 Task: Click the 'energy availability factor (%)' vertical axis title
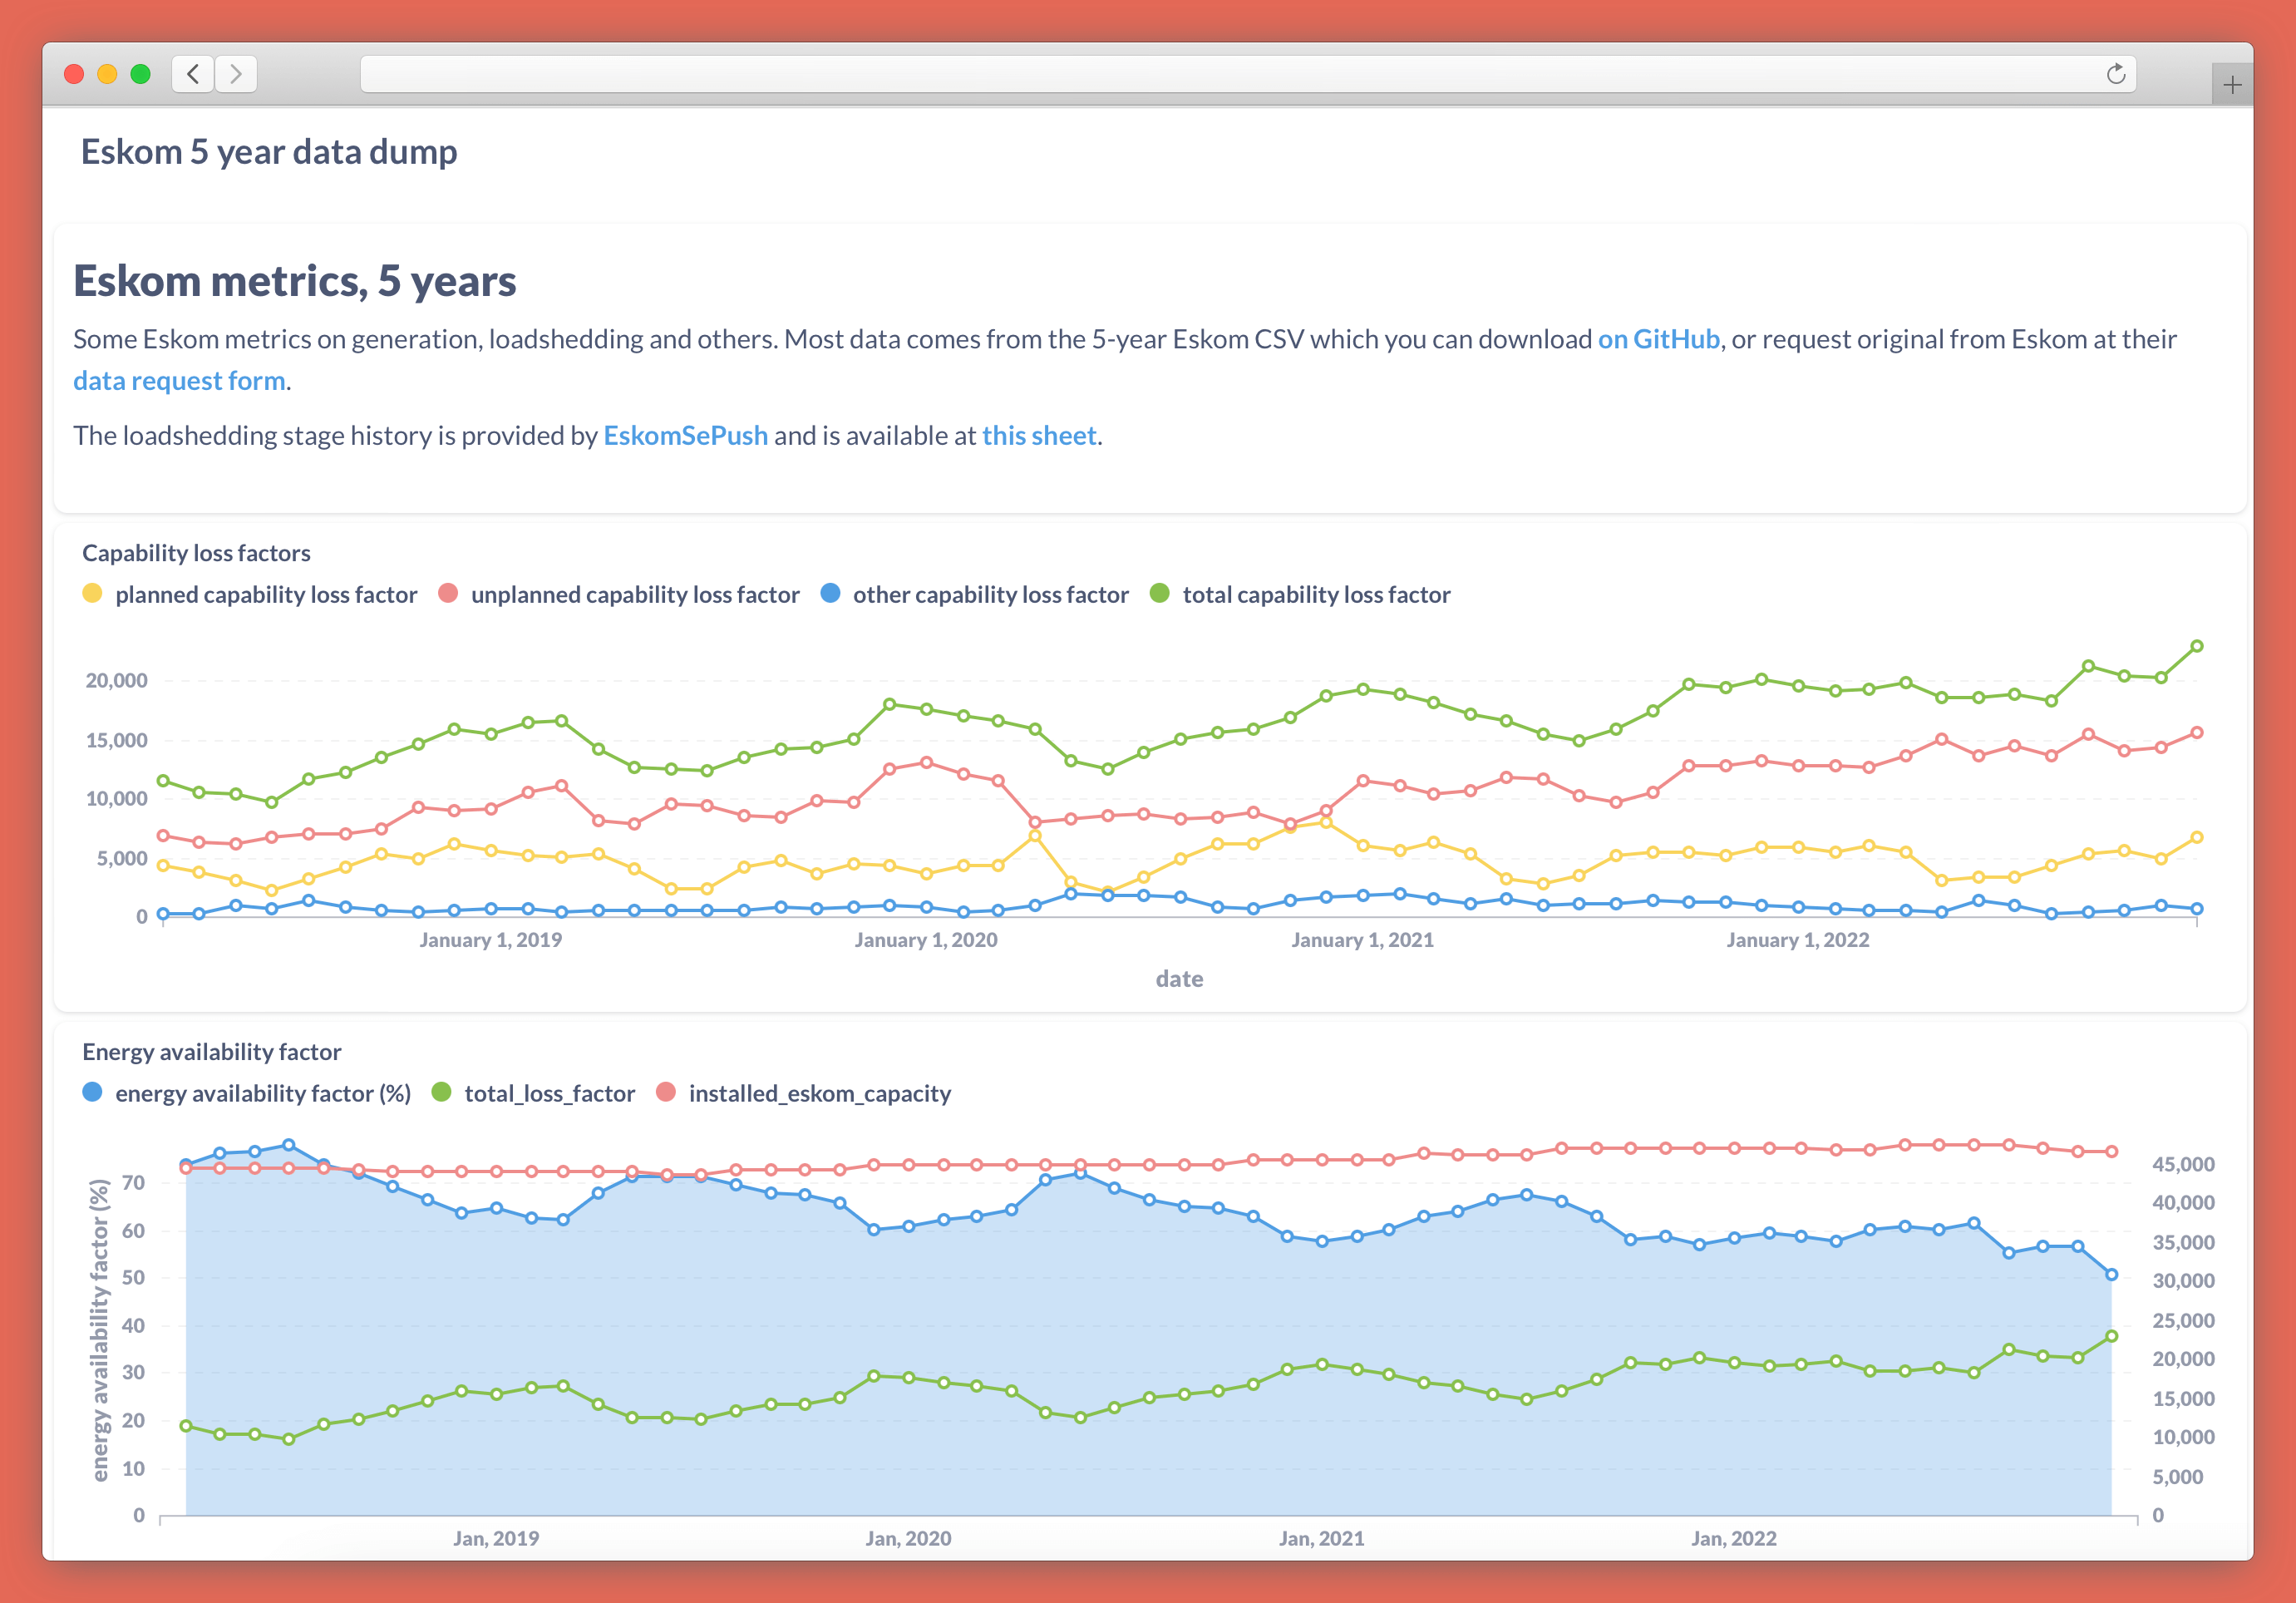click(99, 1330)
